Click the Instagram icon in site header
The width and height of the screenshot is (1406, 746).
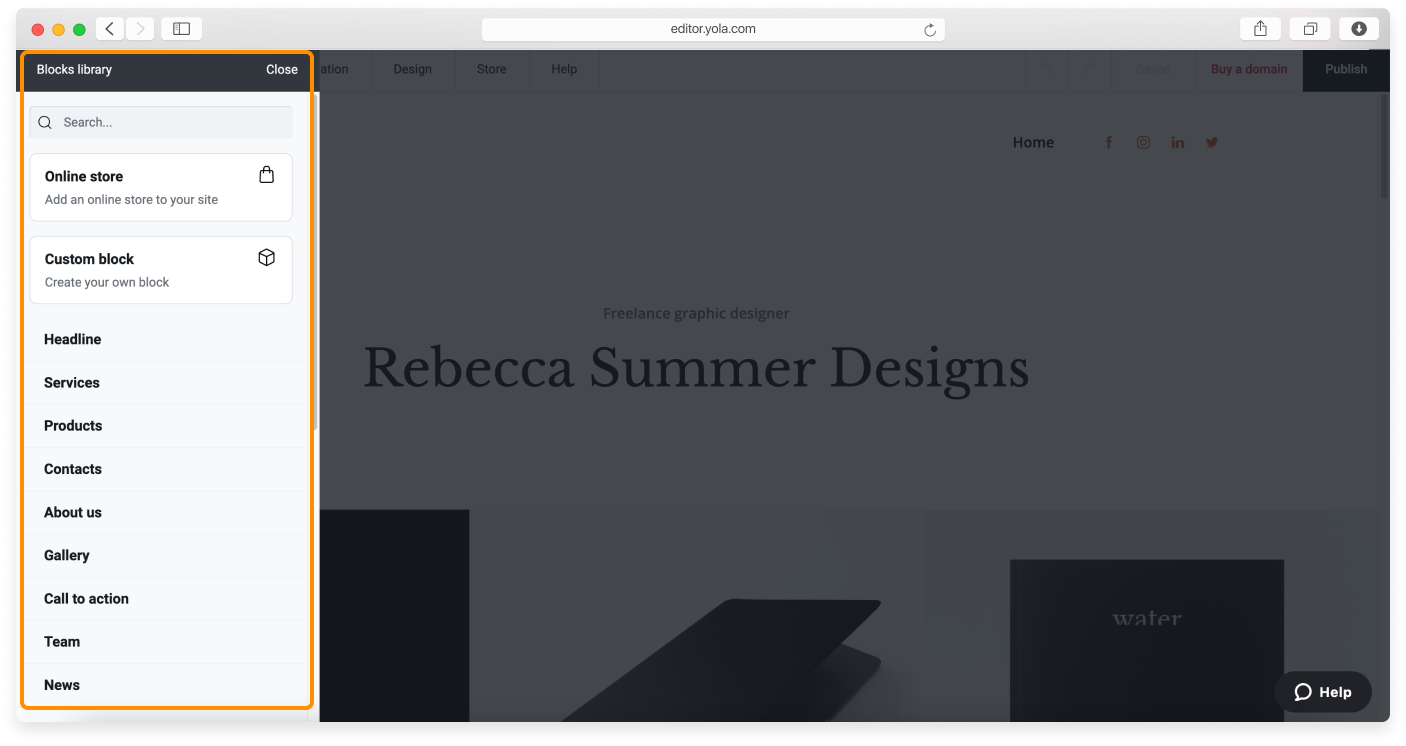pyautogui.click(x=1143, y=143)
